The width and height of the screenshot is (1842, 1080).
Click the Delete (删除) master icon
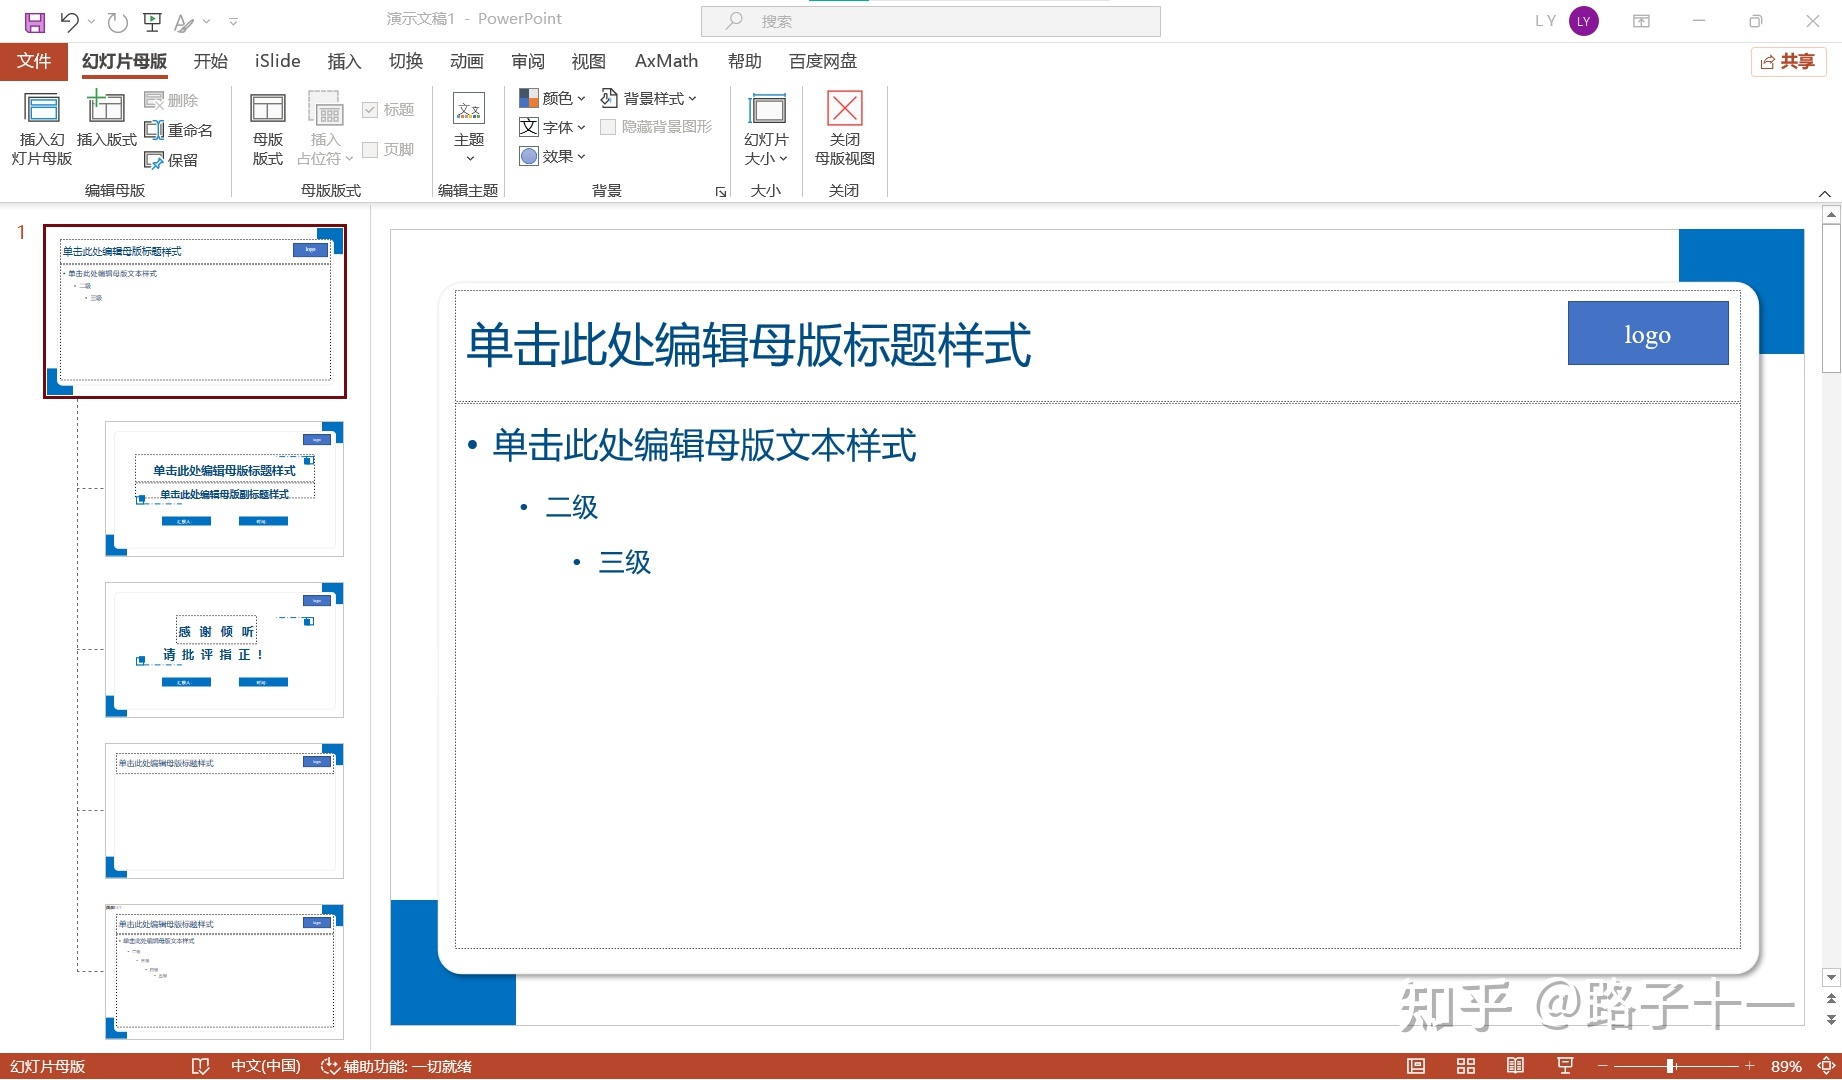[171, 100]
